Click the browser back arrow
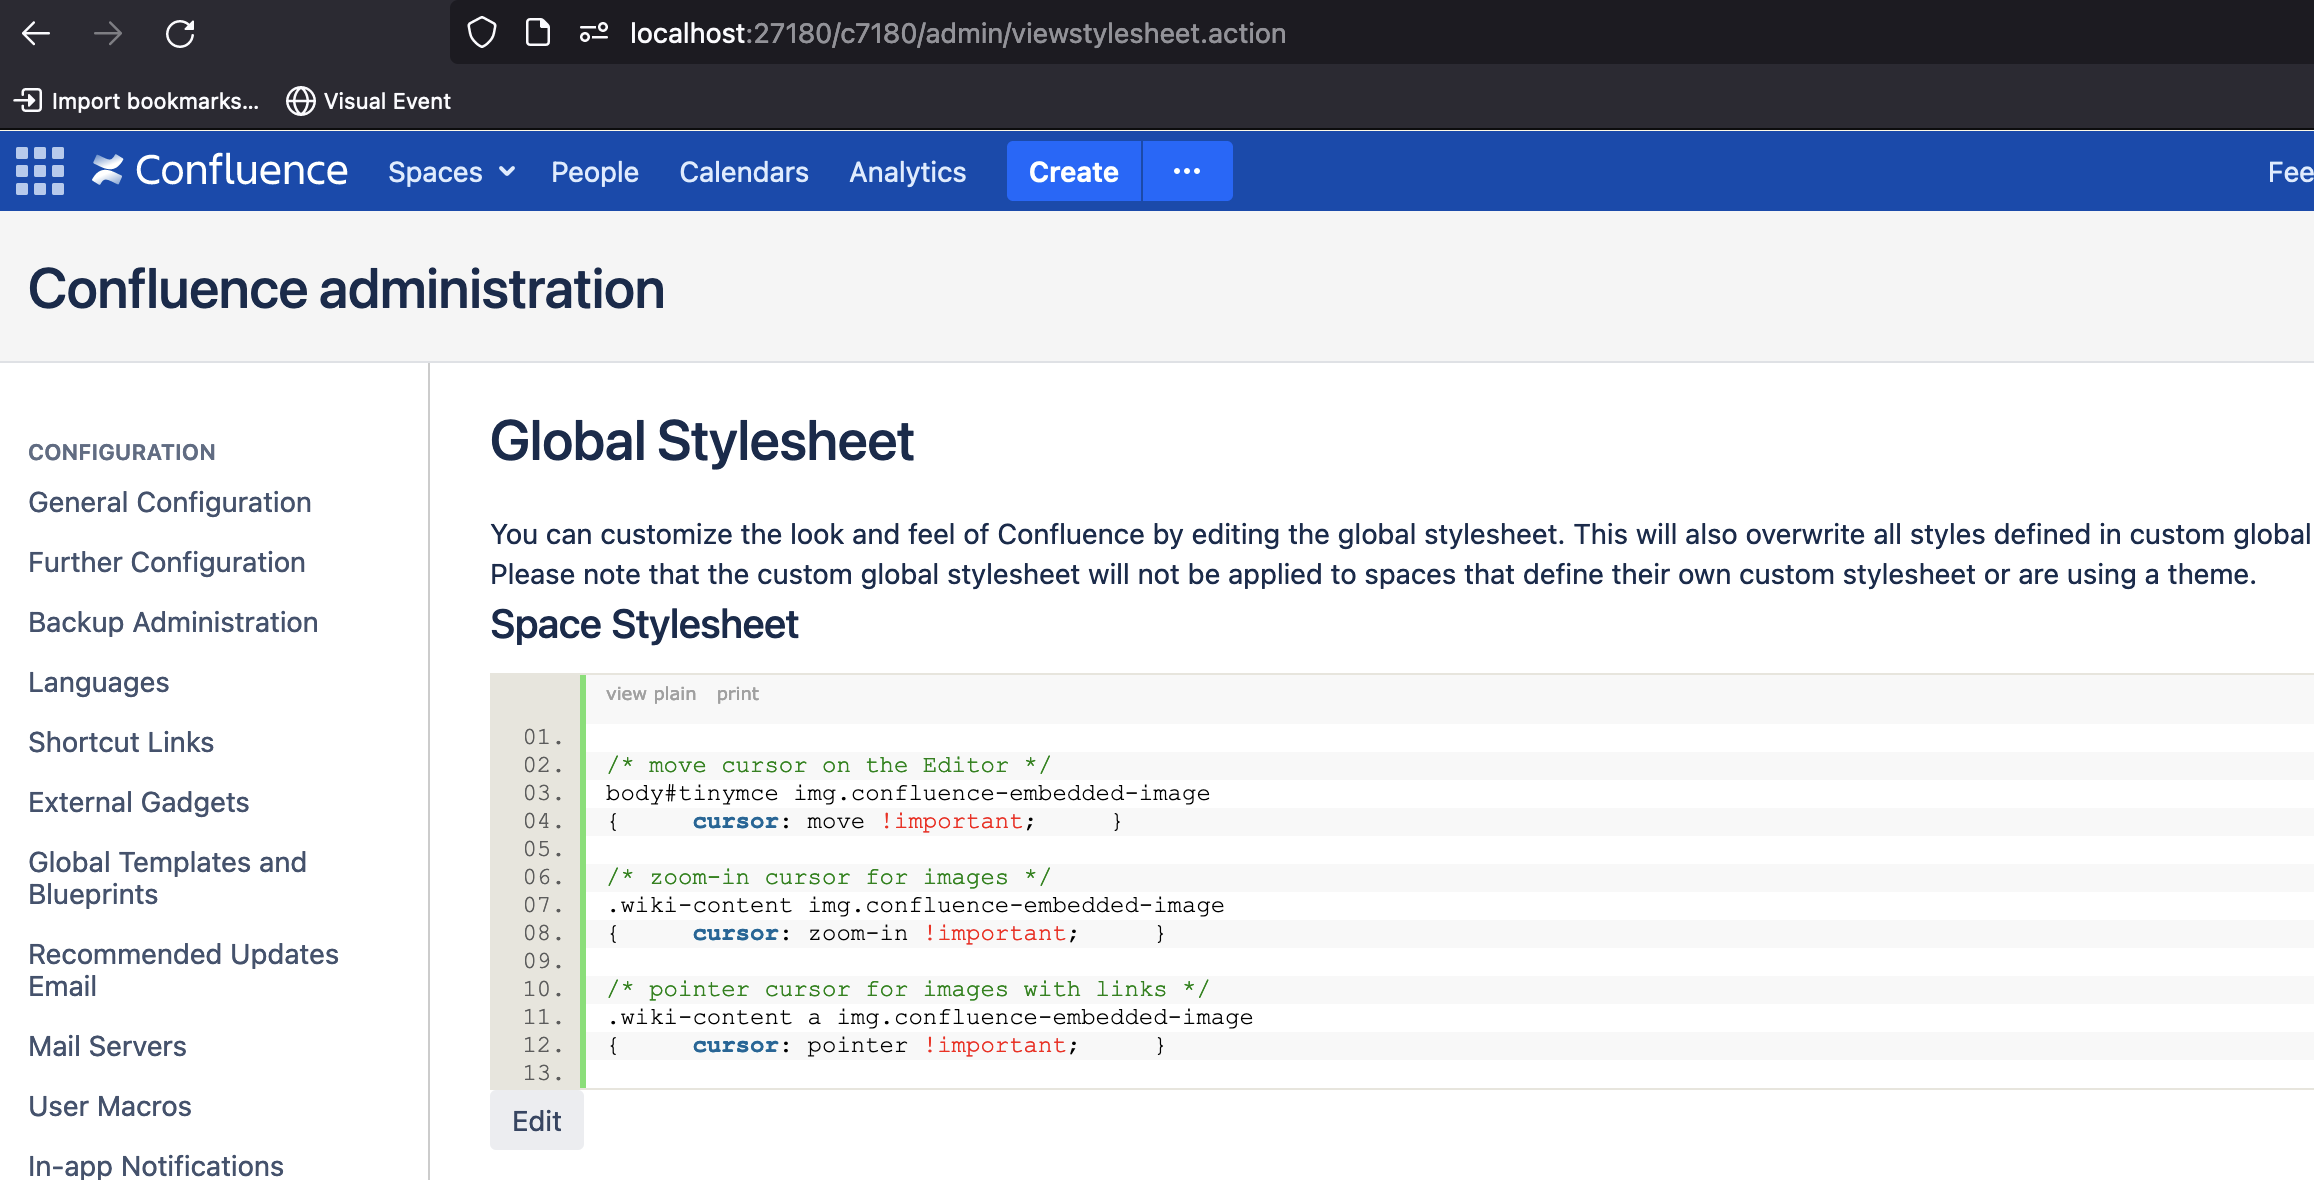This screenshot has width=2314, height=1180. click(x=36, y=34)
